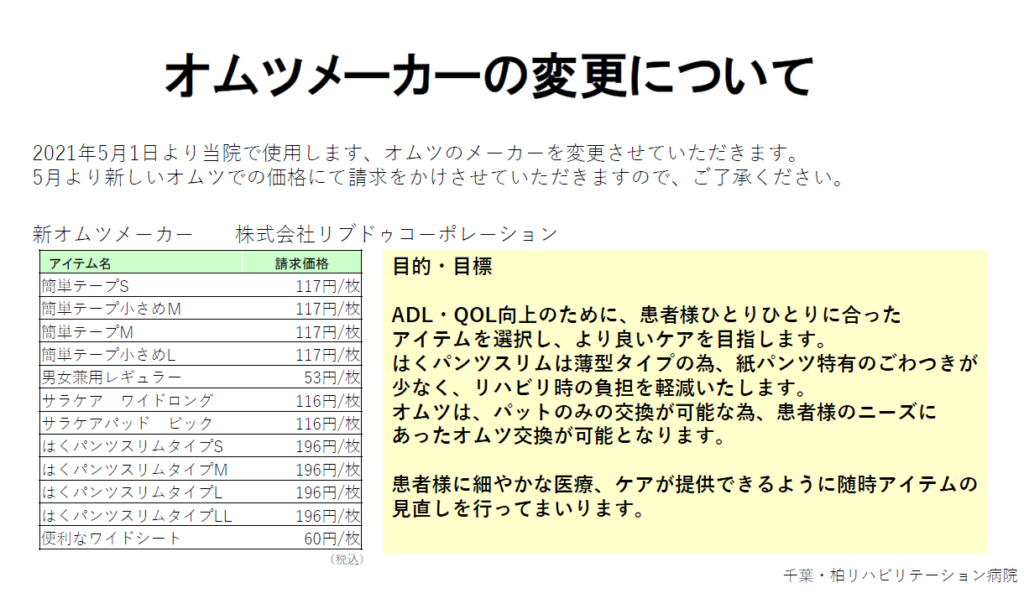
Task: Click the 請求価格 column header
Action: [302, 264]
